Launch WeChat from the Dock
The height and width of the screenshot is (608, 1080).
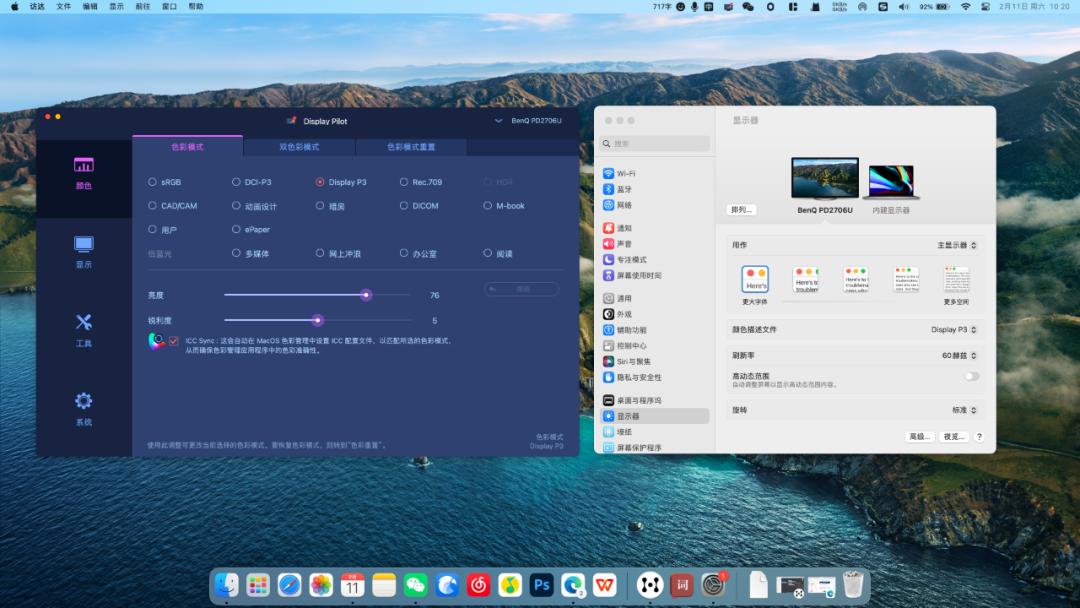coord(416,585)
